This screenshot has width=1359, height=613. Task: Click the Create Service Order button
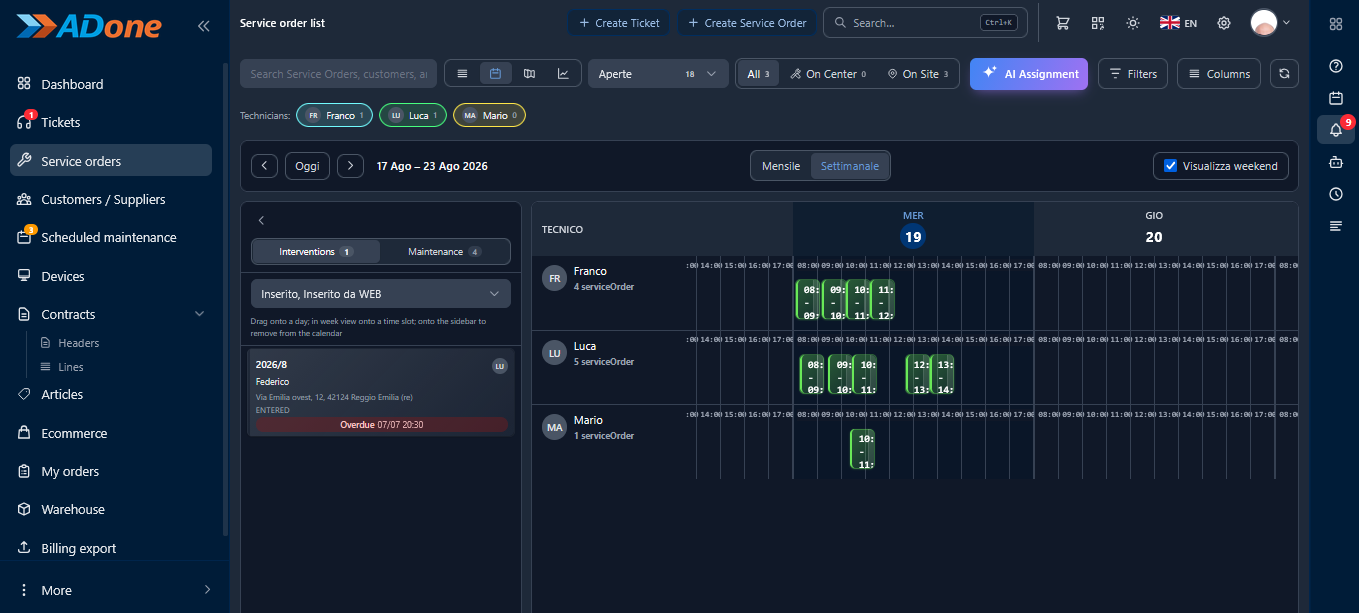point(747,23)
